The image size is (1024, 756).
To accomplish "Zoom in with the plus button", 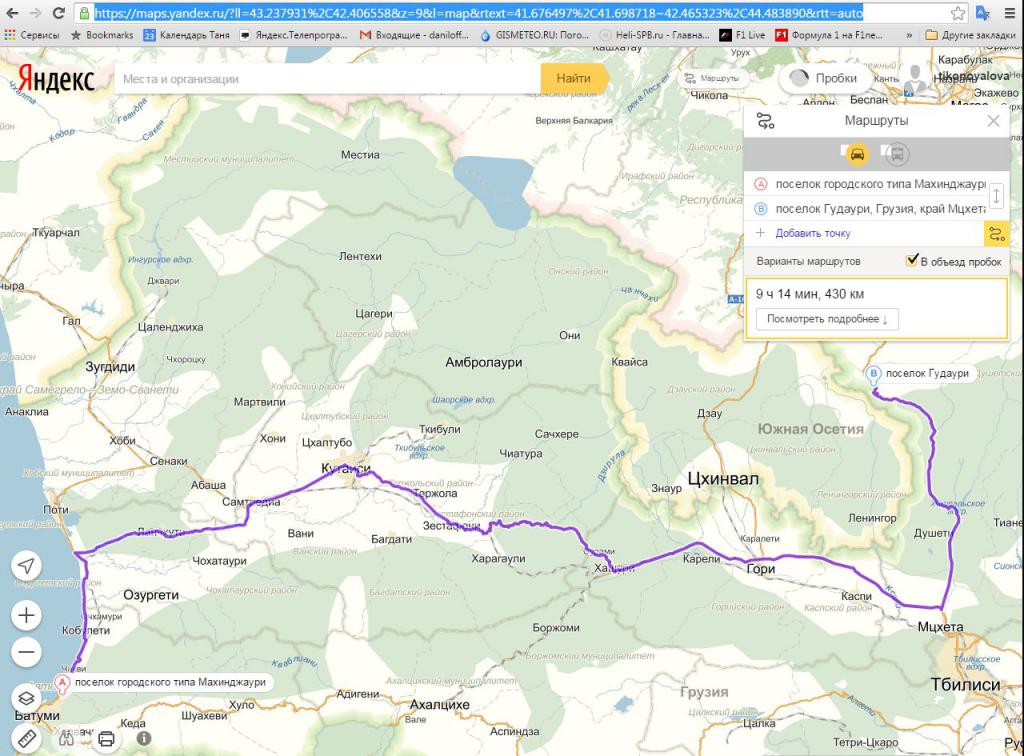I will tap(26, 615).
